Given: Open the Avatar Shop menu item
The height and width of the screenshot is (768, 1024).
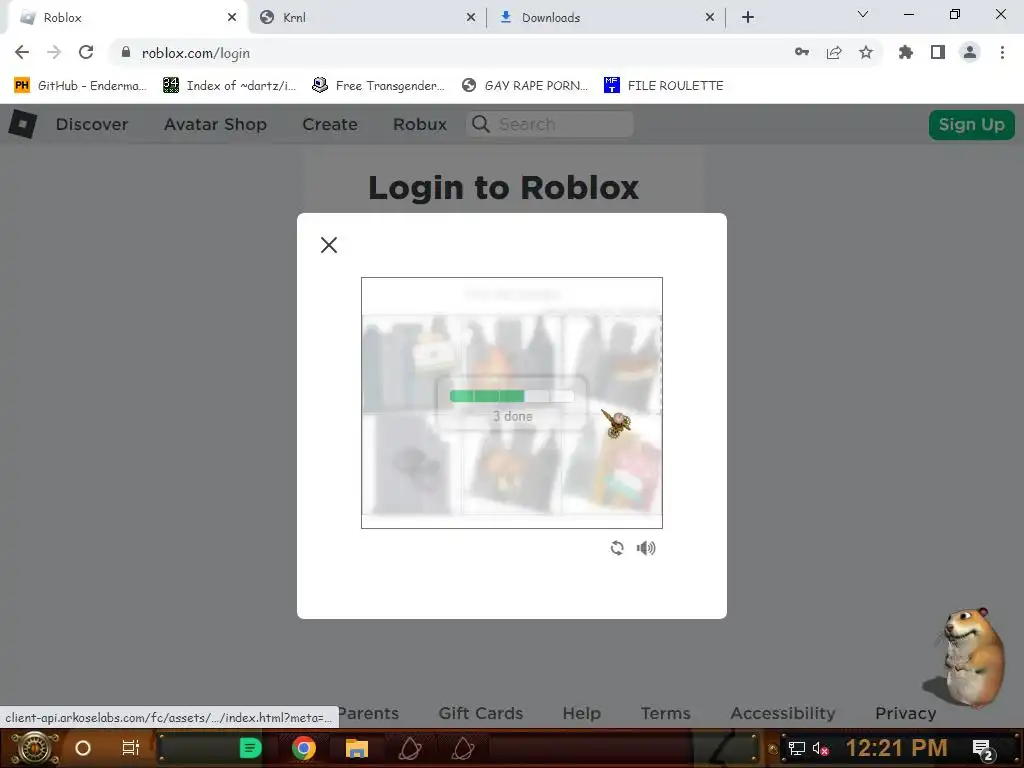Looking at the screenshot, I should pyautogui.click(x=216, y=124).
